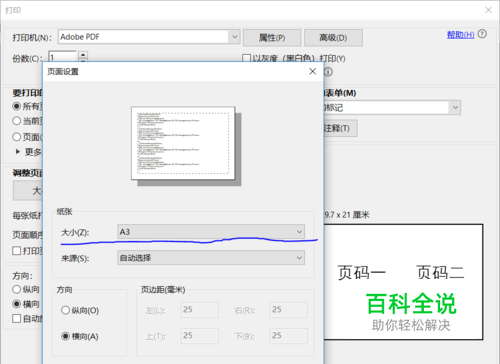Click the 注释 summarize comments button
The width and height of the screenshot is (500, 364).
point(340,128)
